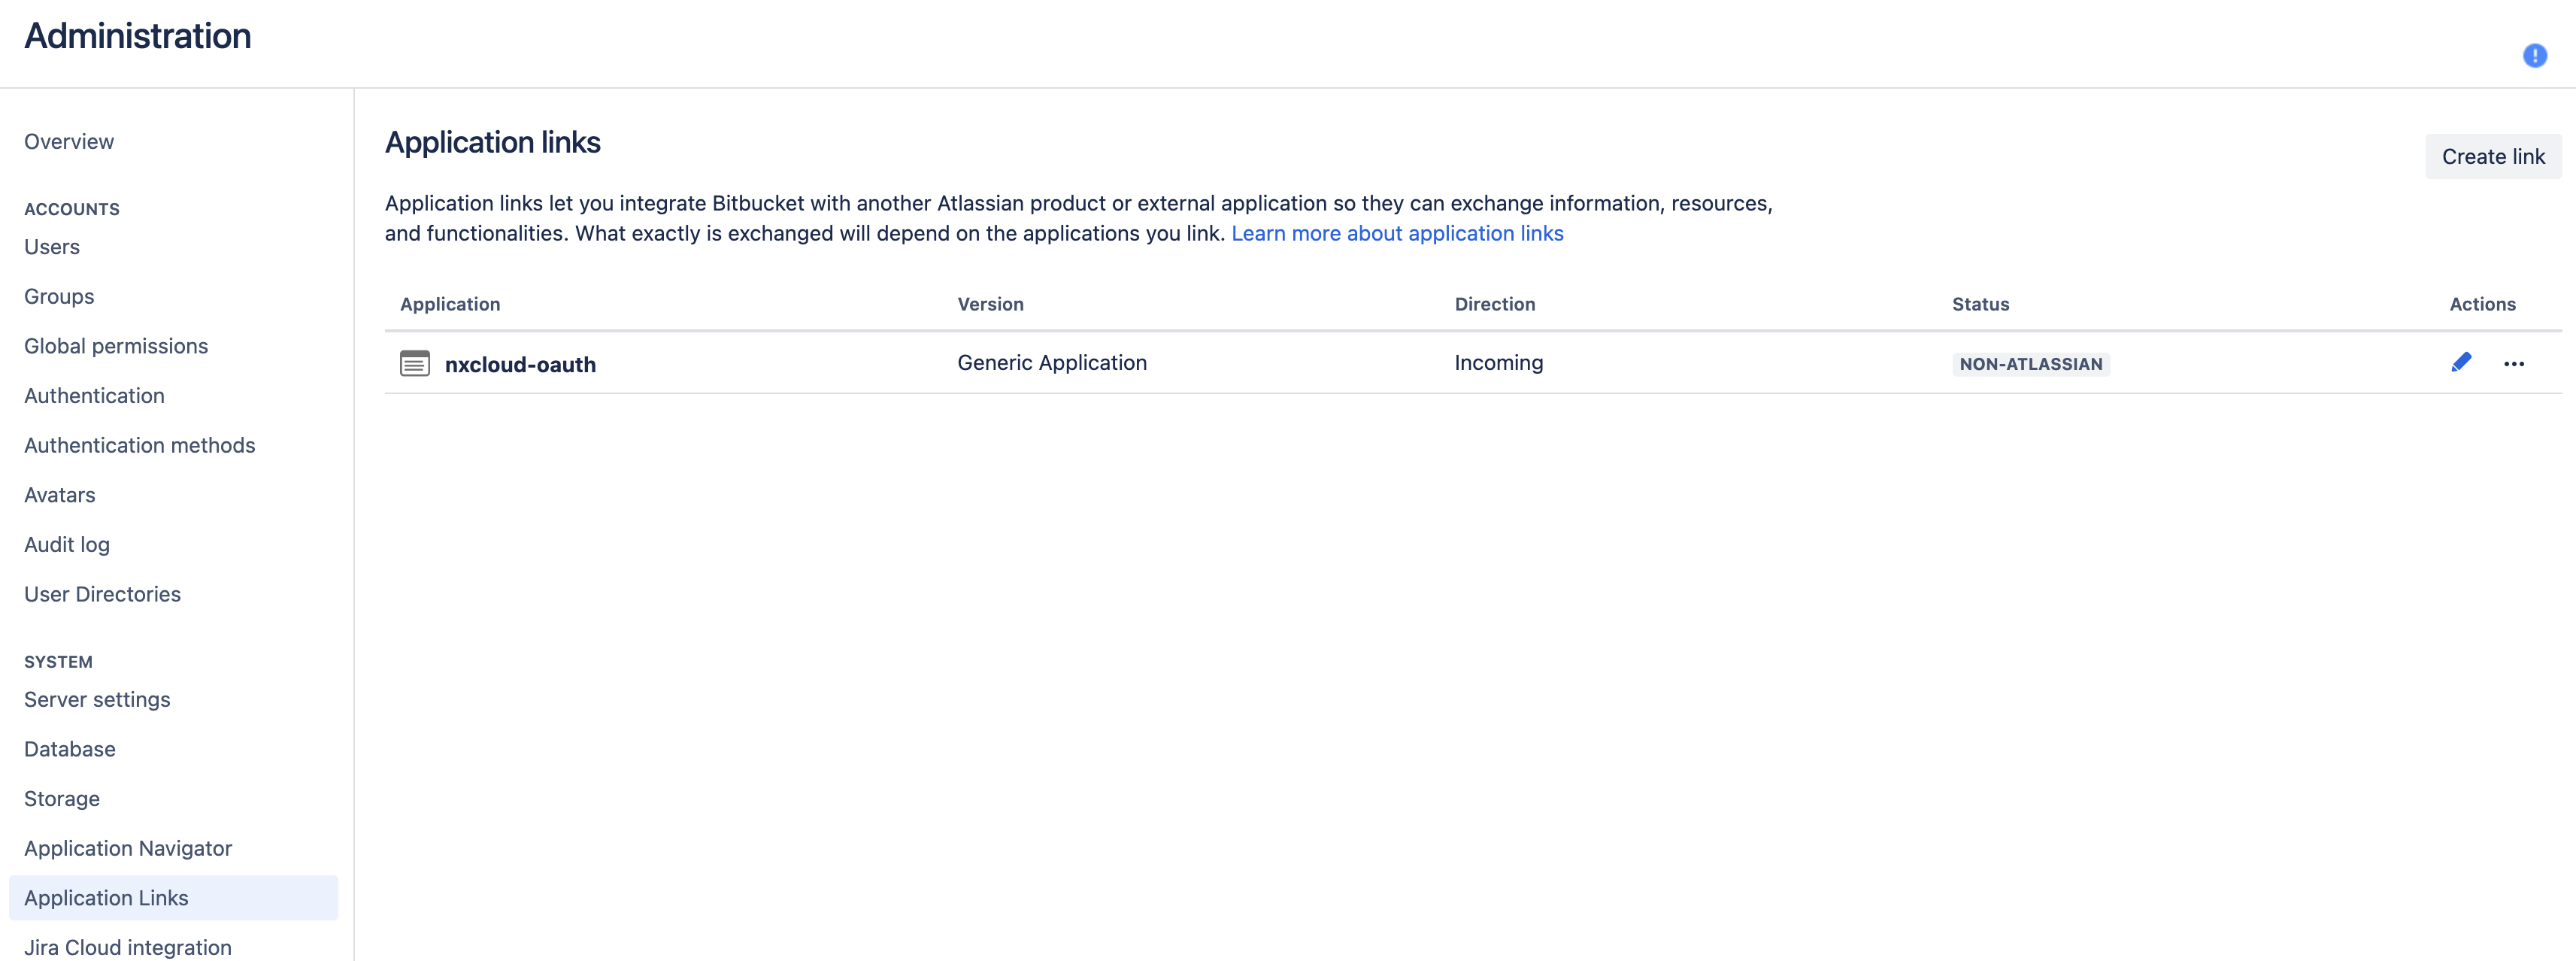2576x961 pixels.
Task: View the Audit log page
Action: 67,545
